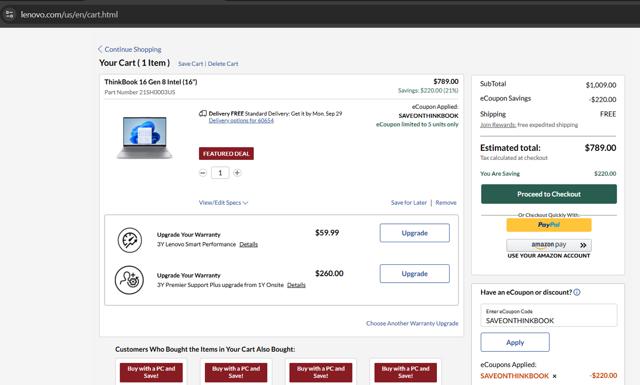Click the FEATURED DEAL badge
640x385 pixels.
click(x=226, y=154)
